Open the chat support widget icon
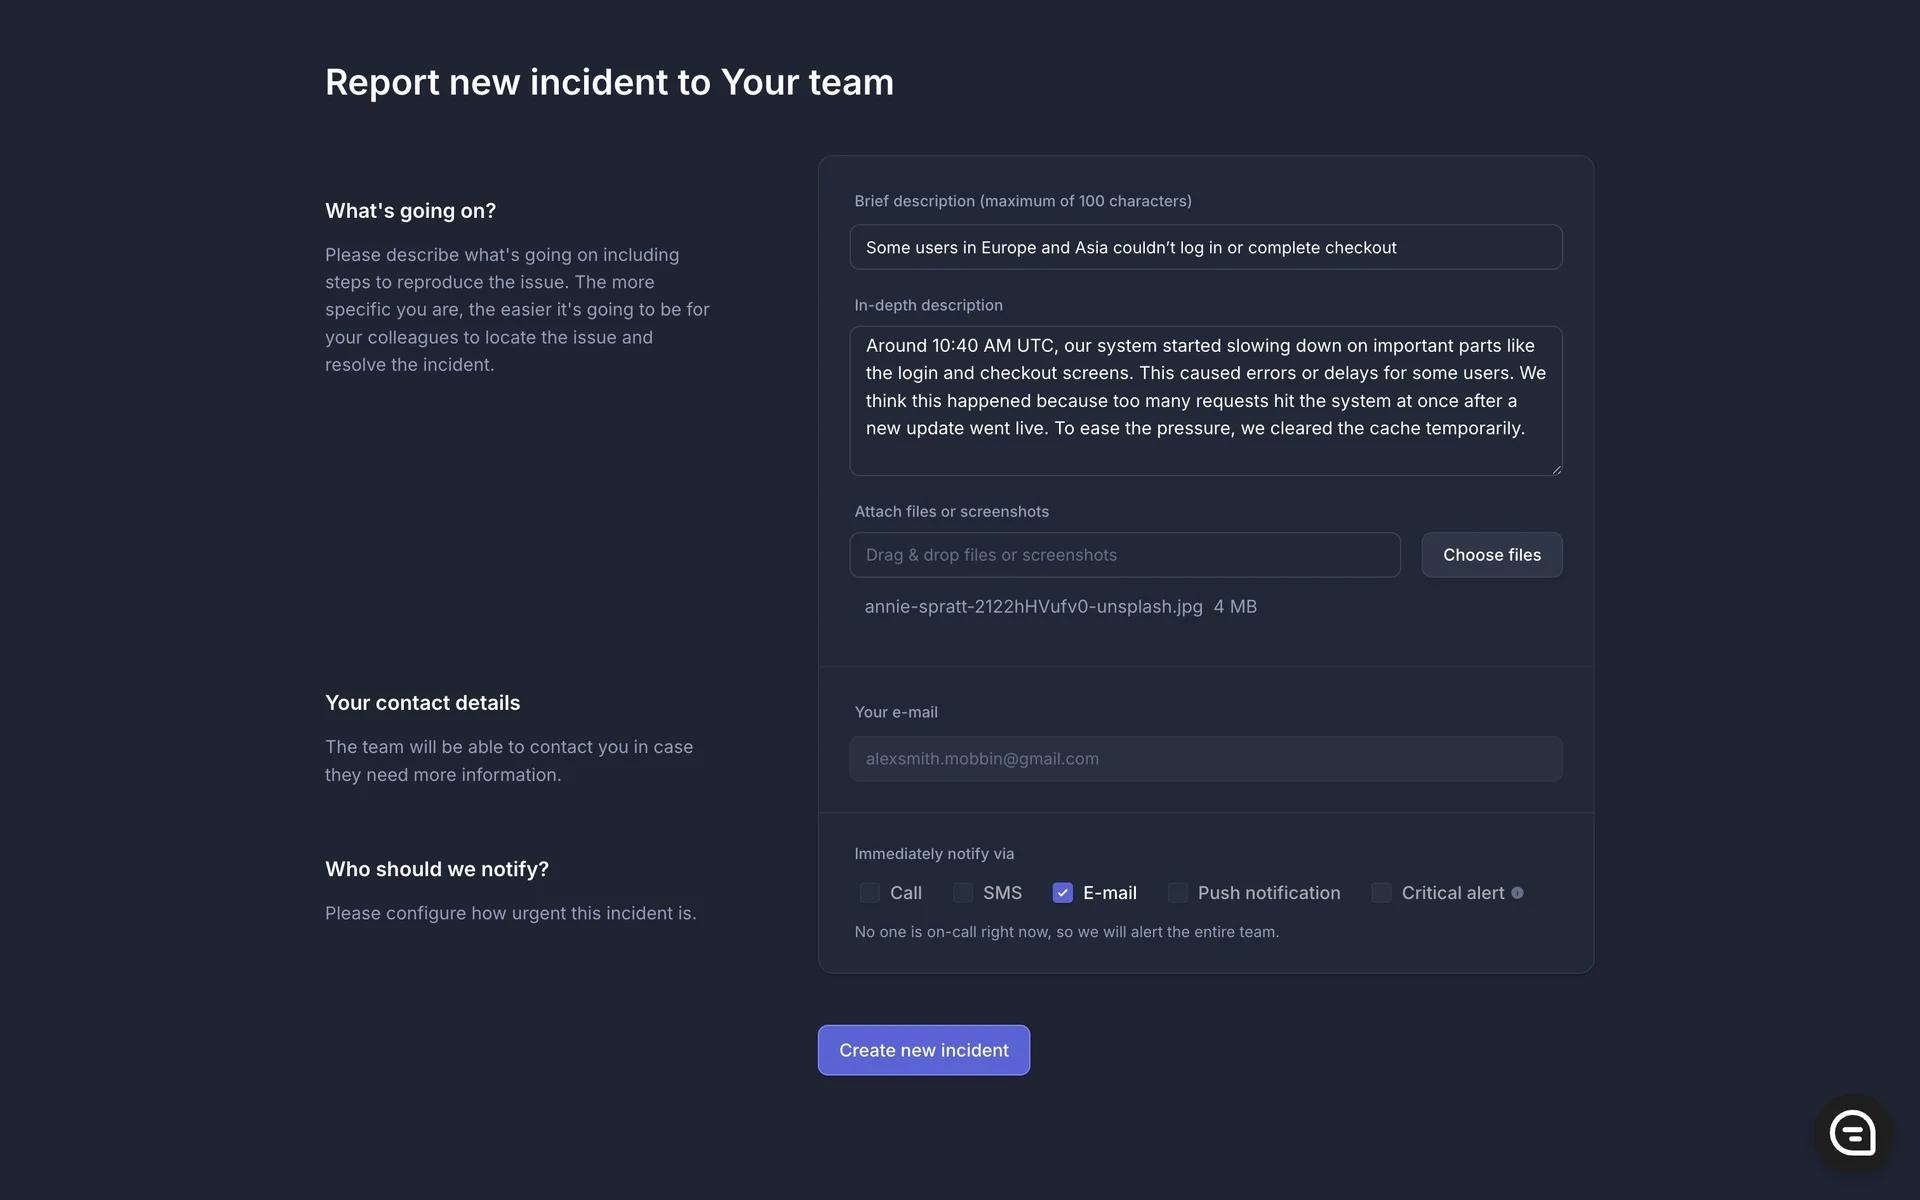 (x=1852, y=1133)
